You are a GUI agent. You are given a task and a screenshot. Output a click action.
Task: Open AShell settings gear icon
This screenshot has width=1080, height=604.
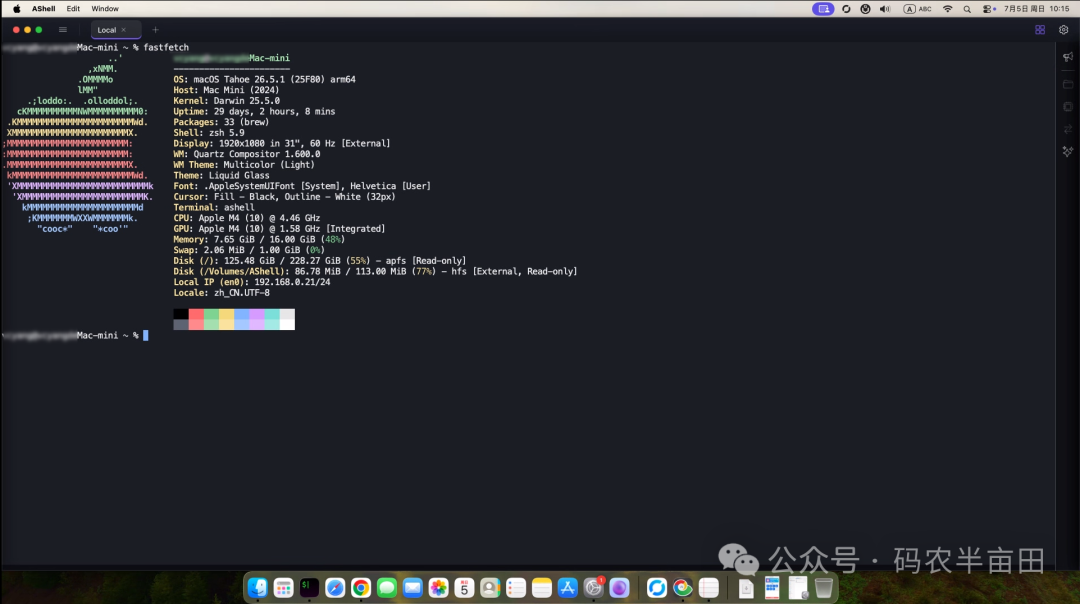1063,30
